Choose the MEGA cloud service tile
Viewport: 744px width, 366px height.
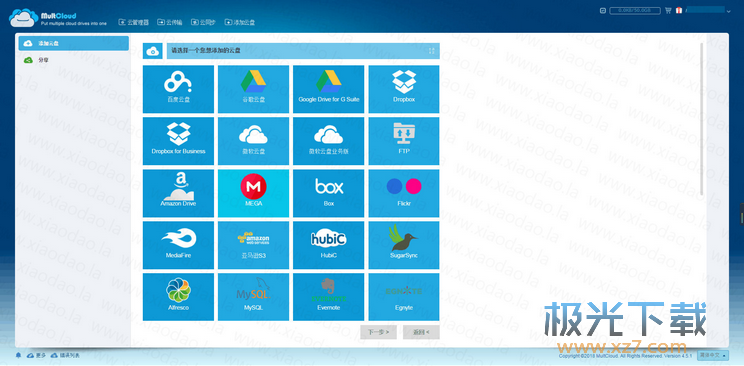click(x=253, y=193)
